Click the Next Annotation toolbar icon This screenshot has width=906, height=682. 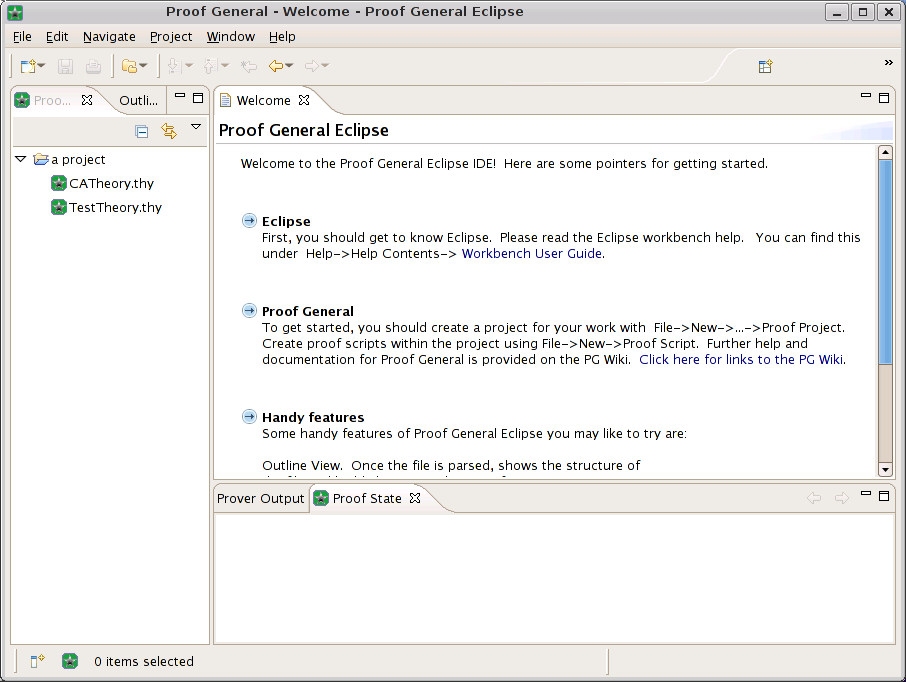[x=173, y=66]
